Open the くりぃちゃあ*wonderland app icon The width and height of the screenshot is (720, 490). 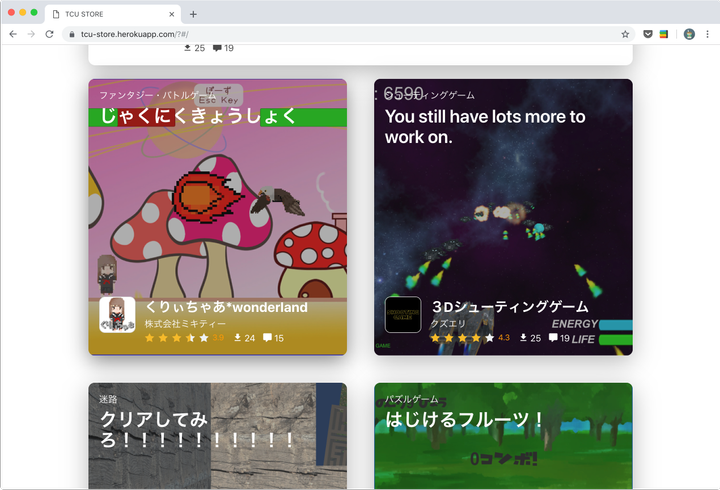coord(117,315)
